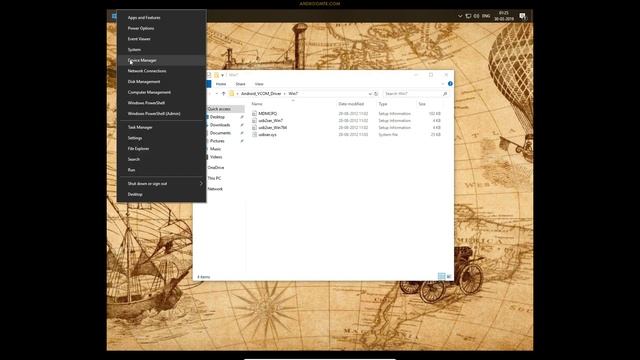Open the network tray icon
This screenshot has width=640, height=360.
tap(468, 16)
